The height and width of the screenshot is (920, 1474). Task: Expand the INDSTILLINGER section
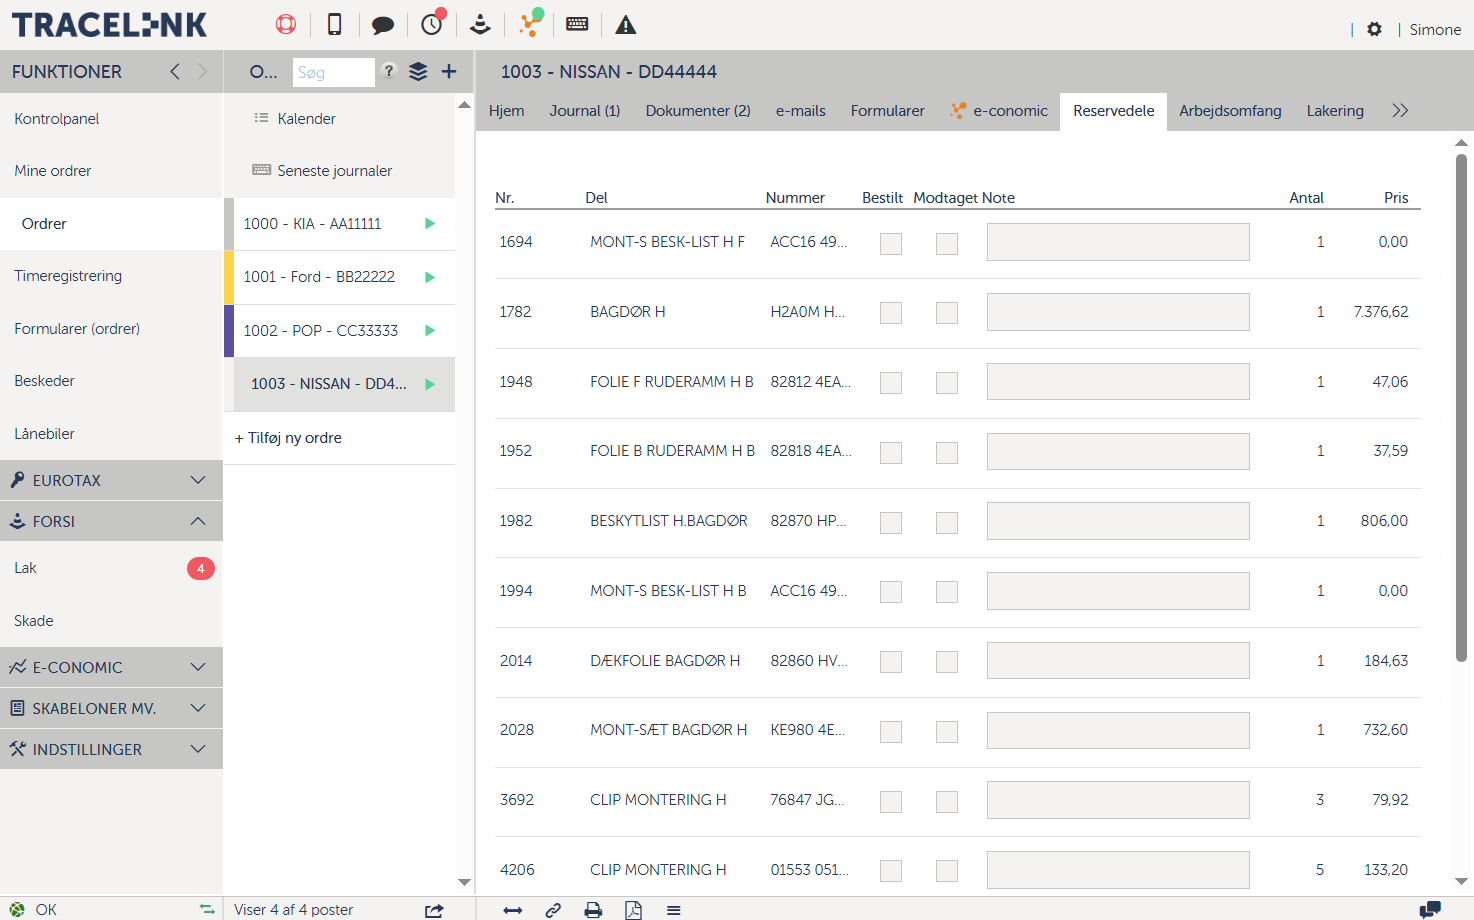coord(111,749)
